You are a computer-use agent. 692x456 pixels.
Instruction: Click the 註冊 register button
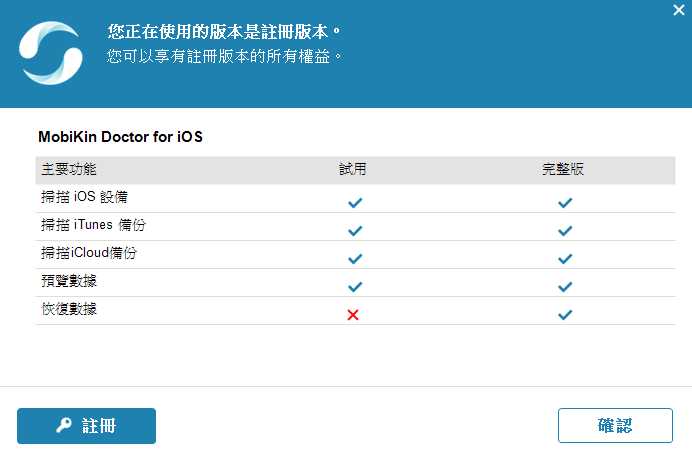[86, 426]
